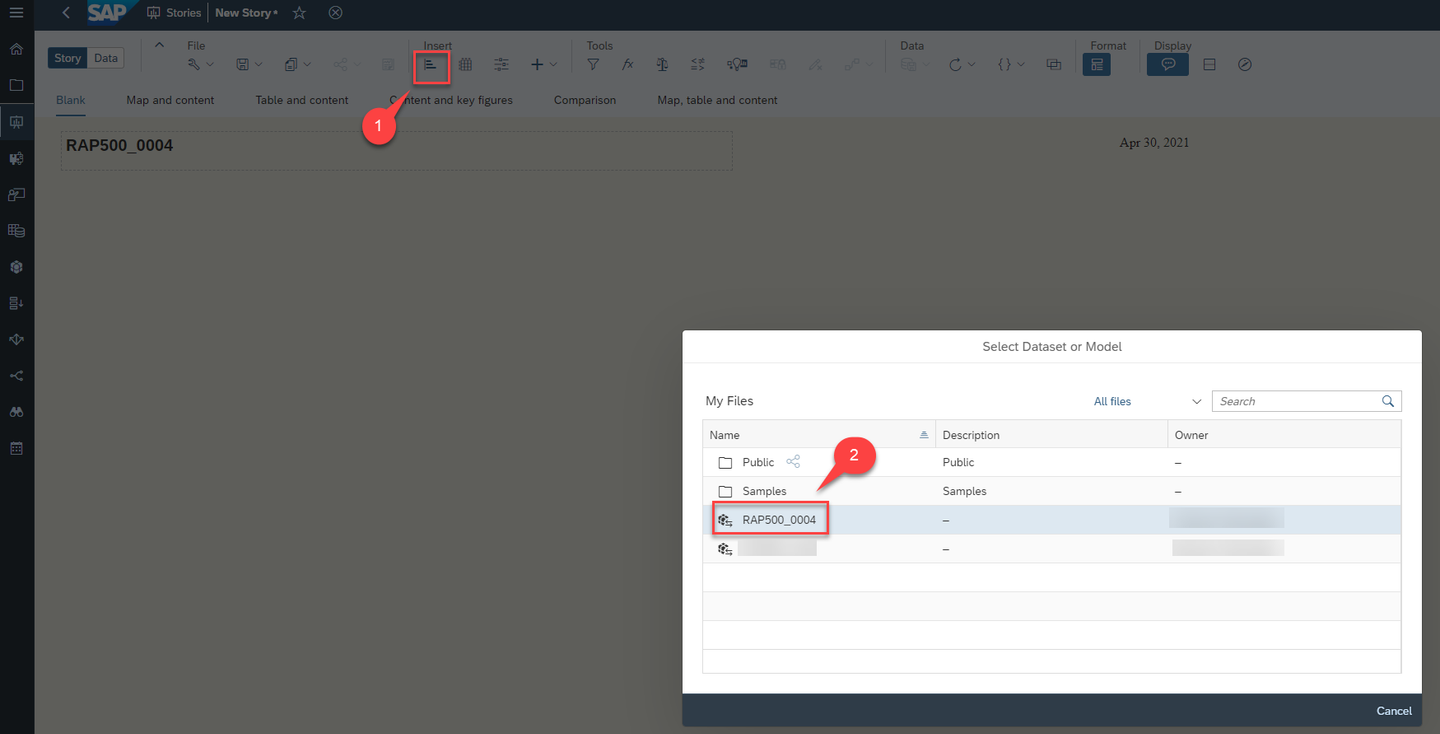
Task: Open the Save dropdown
Action: [x=249, y=65]
